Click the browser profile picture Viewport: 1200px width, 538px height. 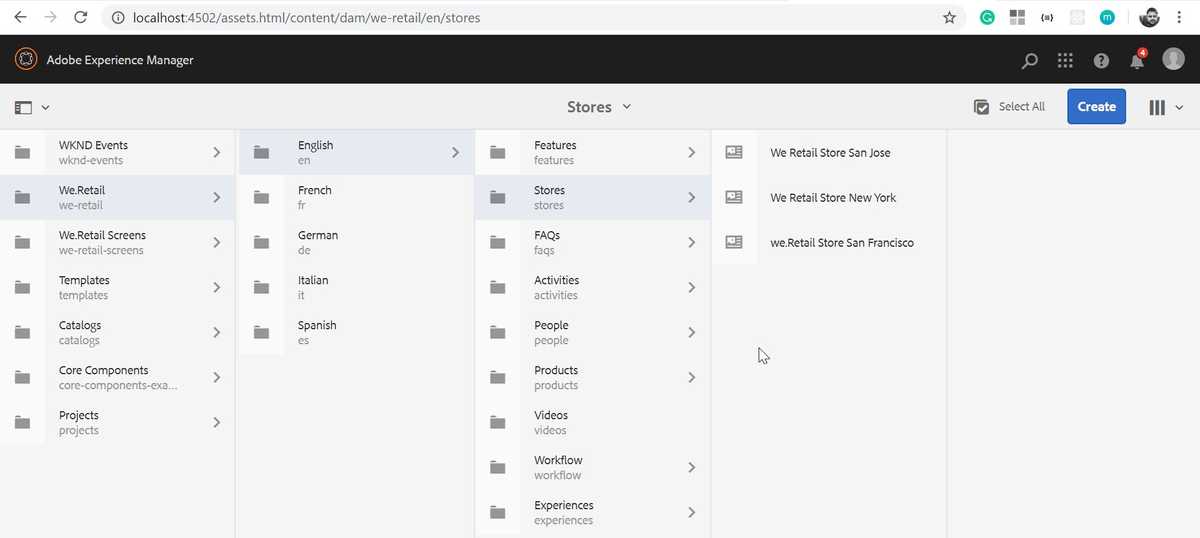pos(1150,17)
